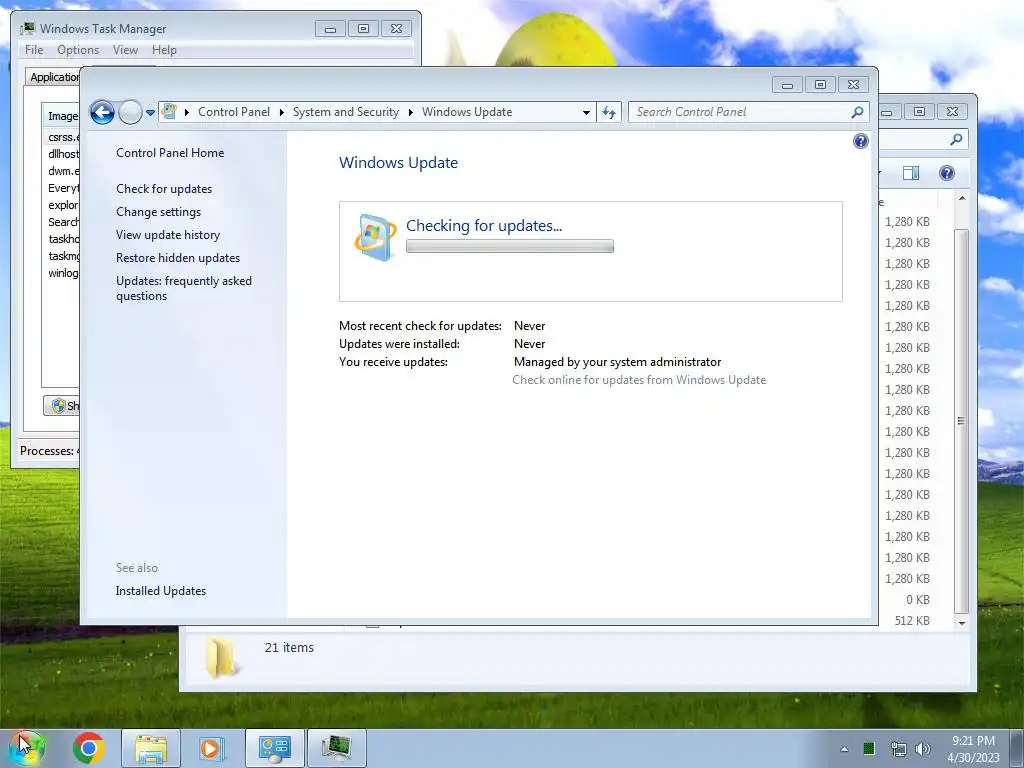Image resolution: width=1024 pixels, height=768 pixels.
Task: Select Control Panel breadcrumb
Action: tap(234, 112)
